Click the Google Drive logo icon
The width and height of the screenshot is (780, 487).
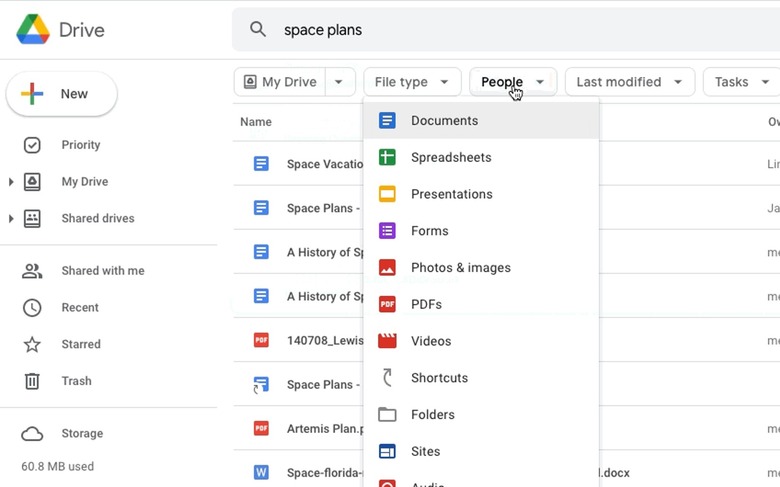coord(33,30)
